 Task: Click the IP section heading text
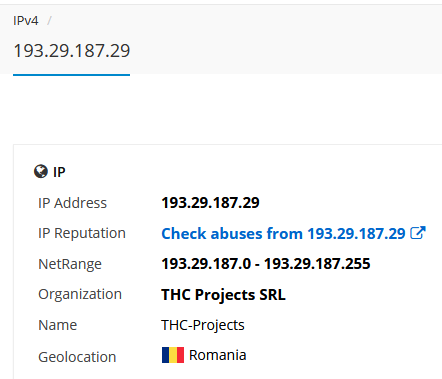[x=59, y=172]
